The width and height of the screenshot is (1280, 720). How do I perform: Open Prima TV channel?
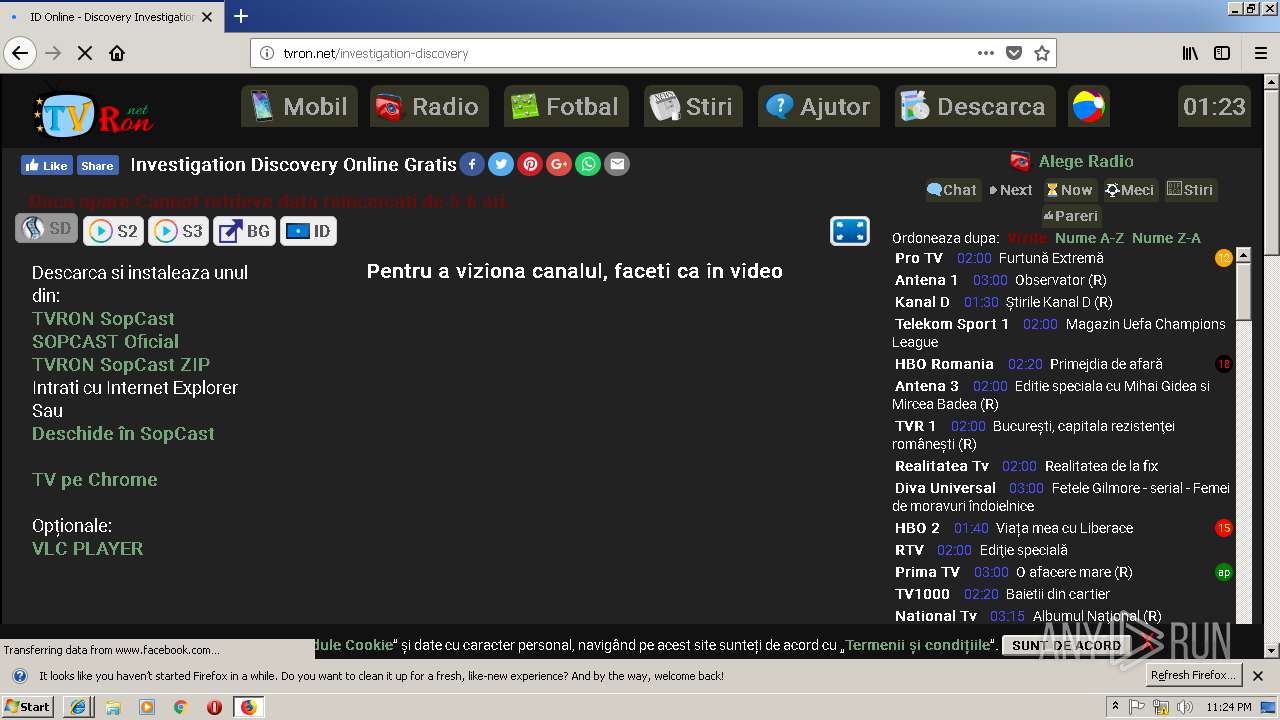tap(927, 572)
